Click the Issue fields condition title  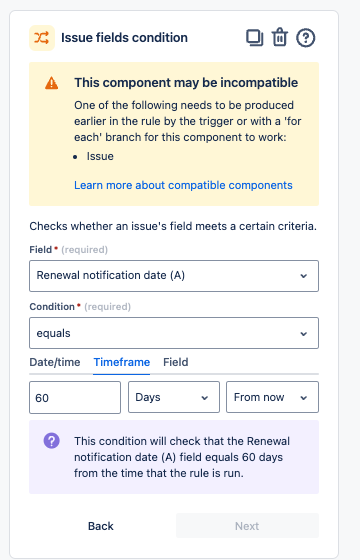(x=124, y=38)
